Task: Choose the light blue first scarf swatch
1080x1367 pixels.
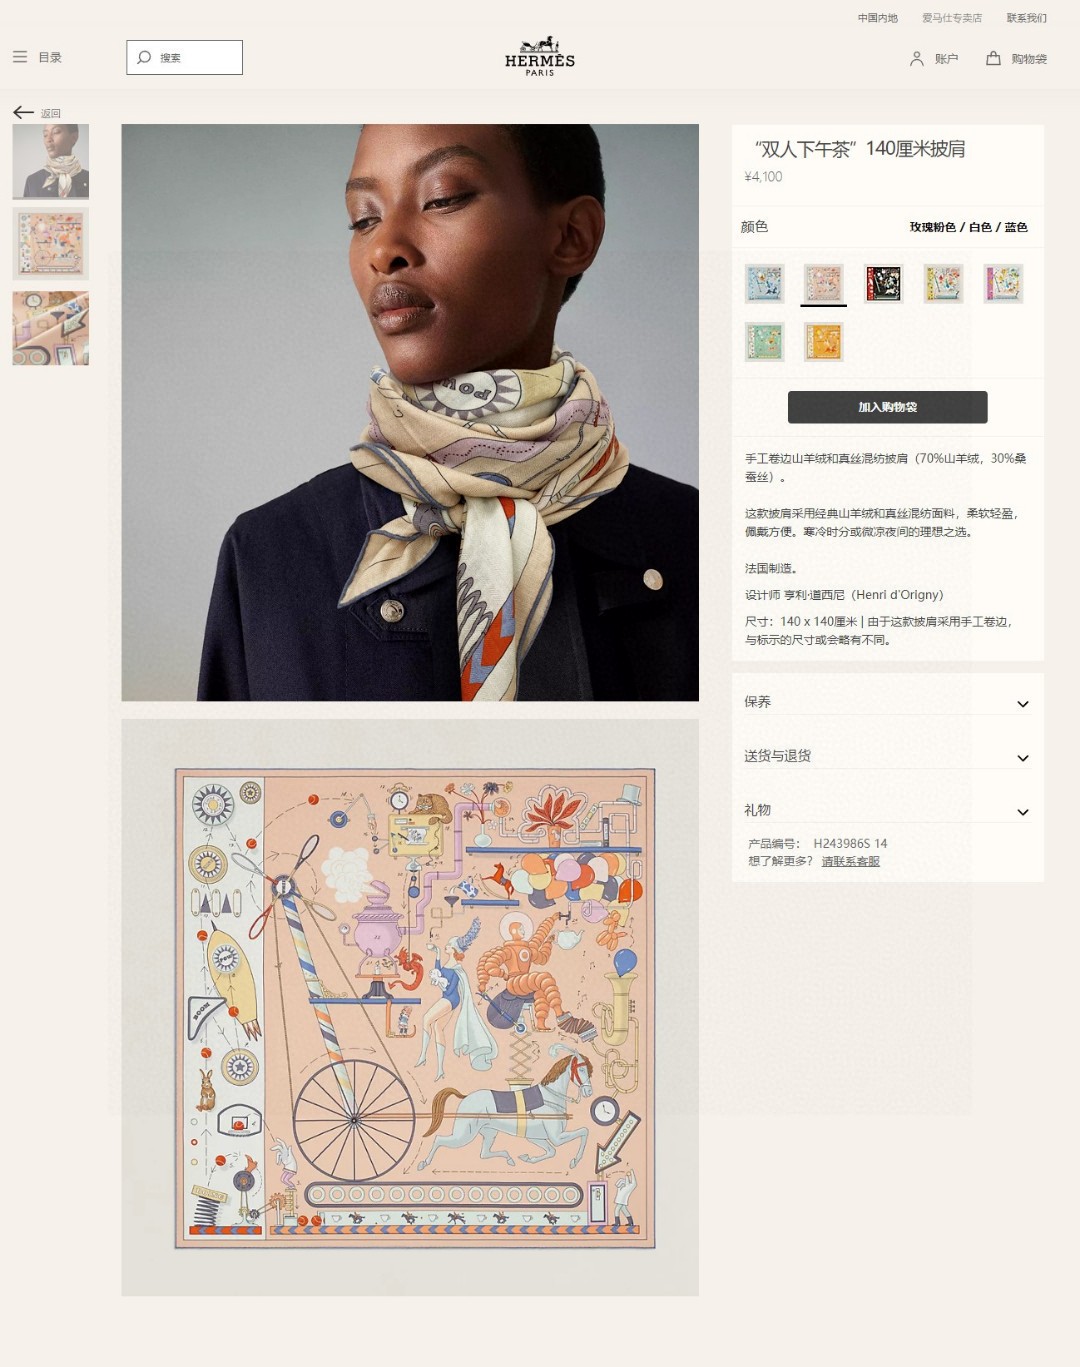Action: coord(764,284)
